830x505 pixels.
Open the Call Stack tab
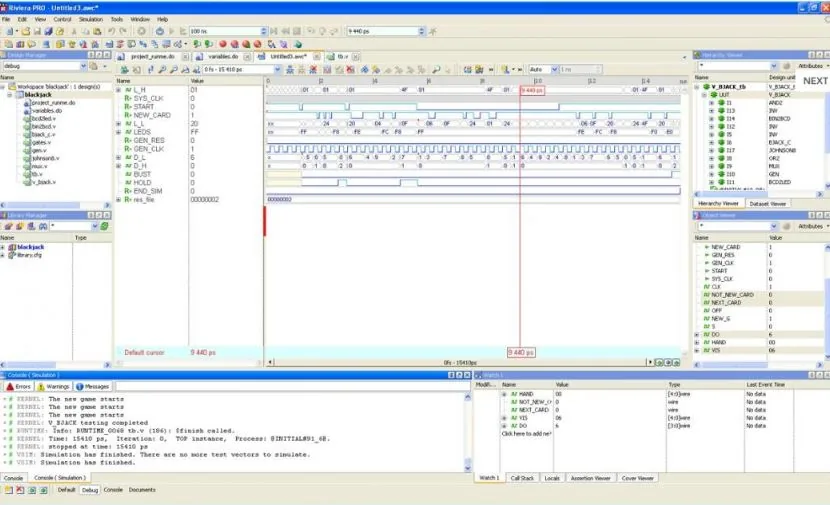(x=522, y=478)
